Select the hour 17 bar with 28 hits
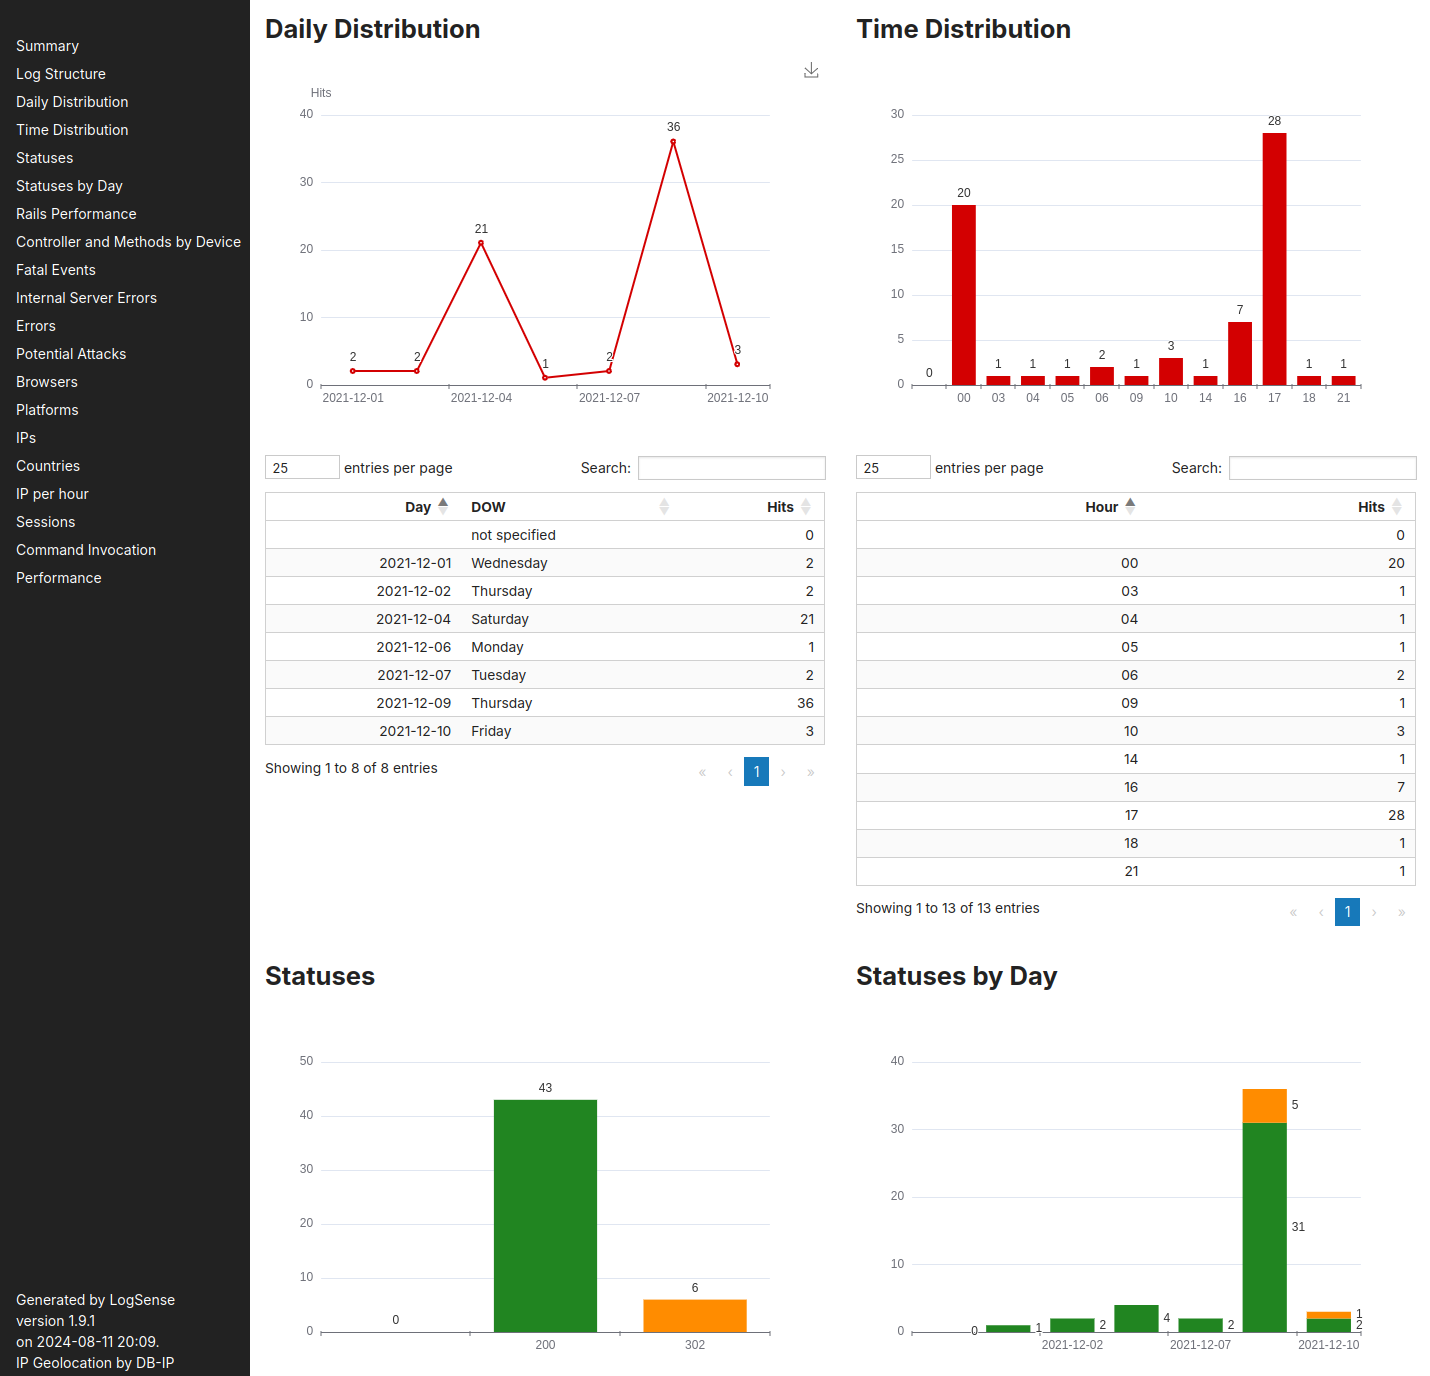Screen dimensions: 1430x1376 1274,259
